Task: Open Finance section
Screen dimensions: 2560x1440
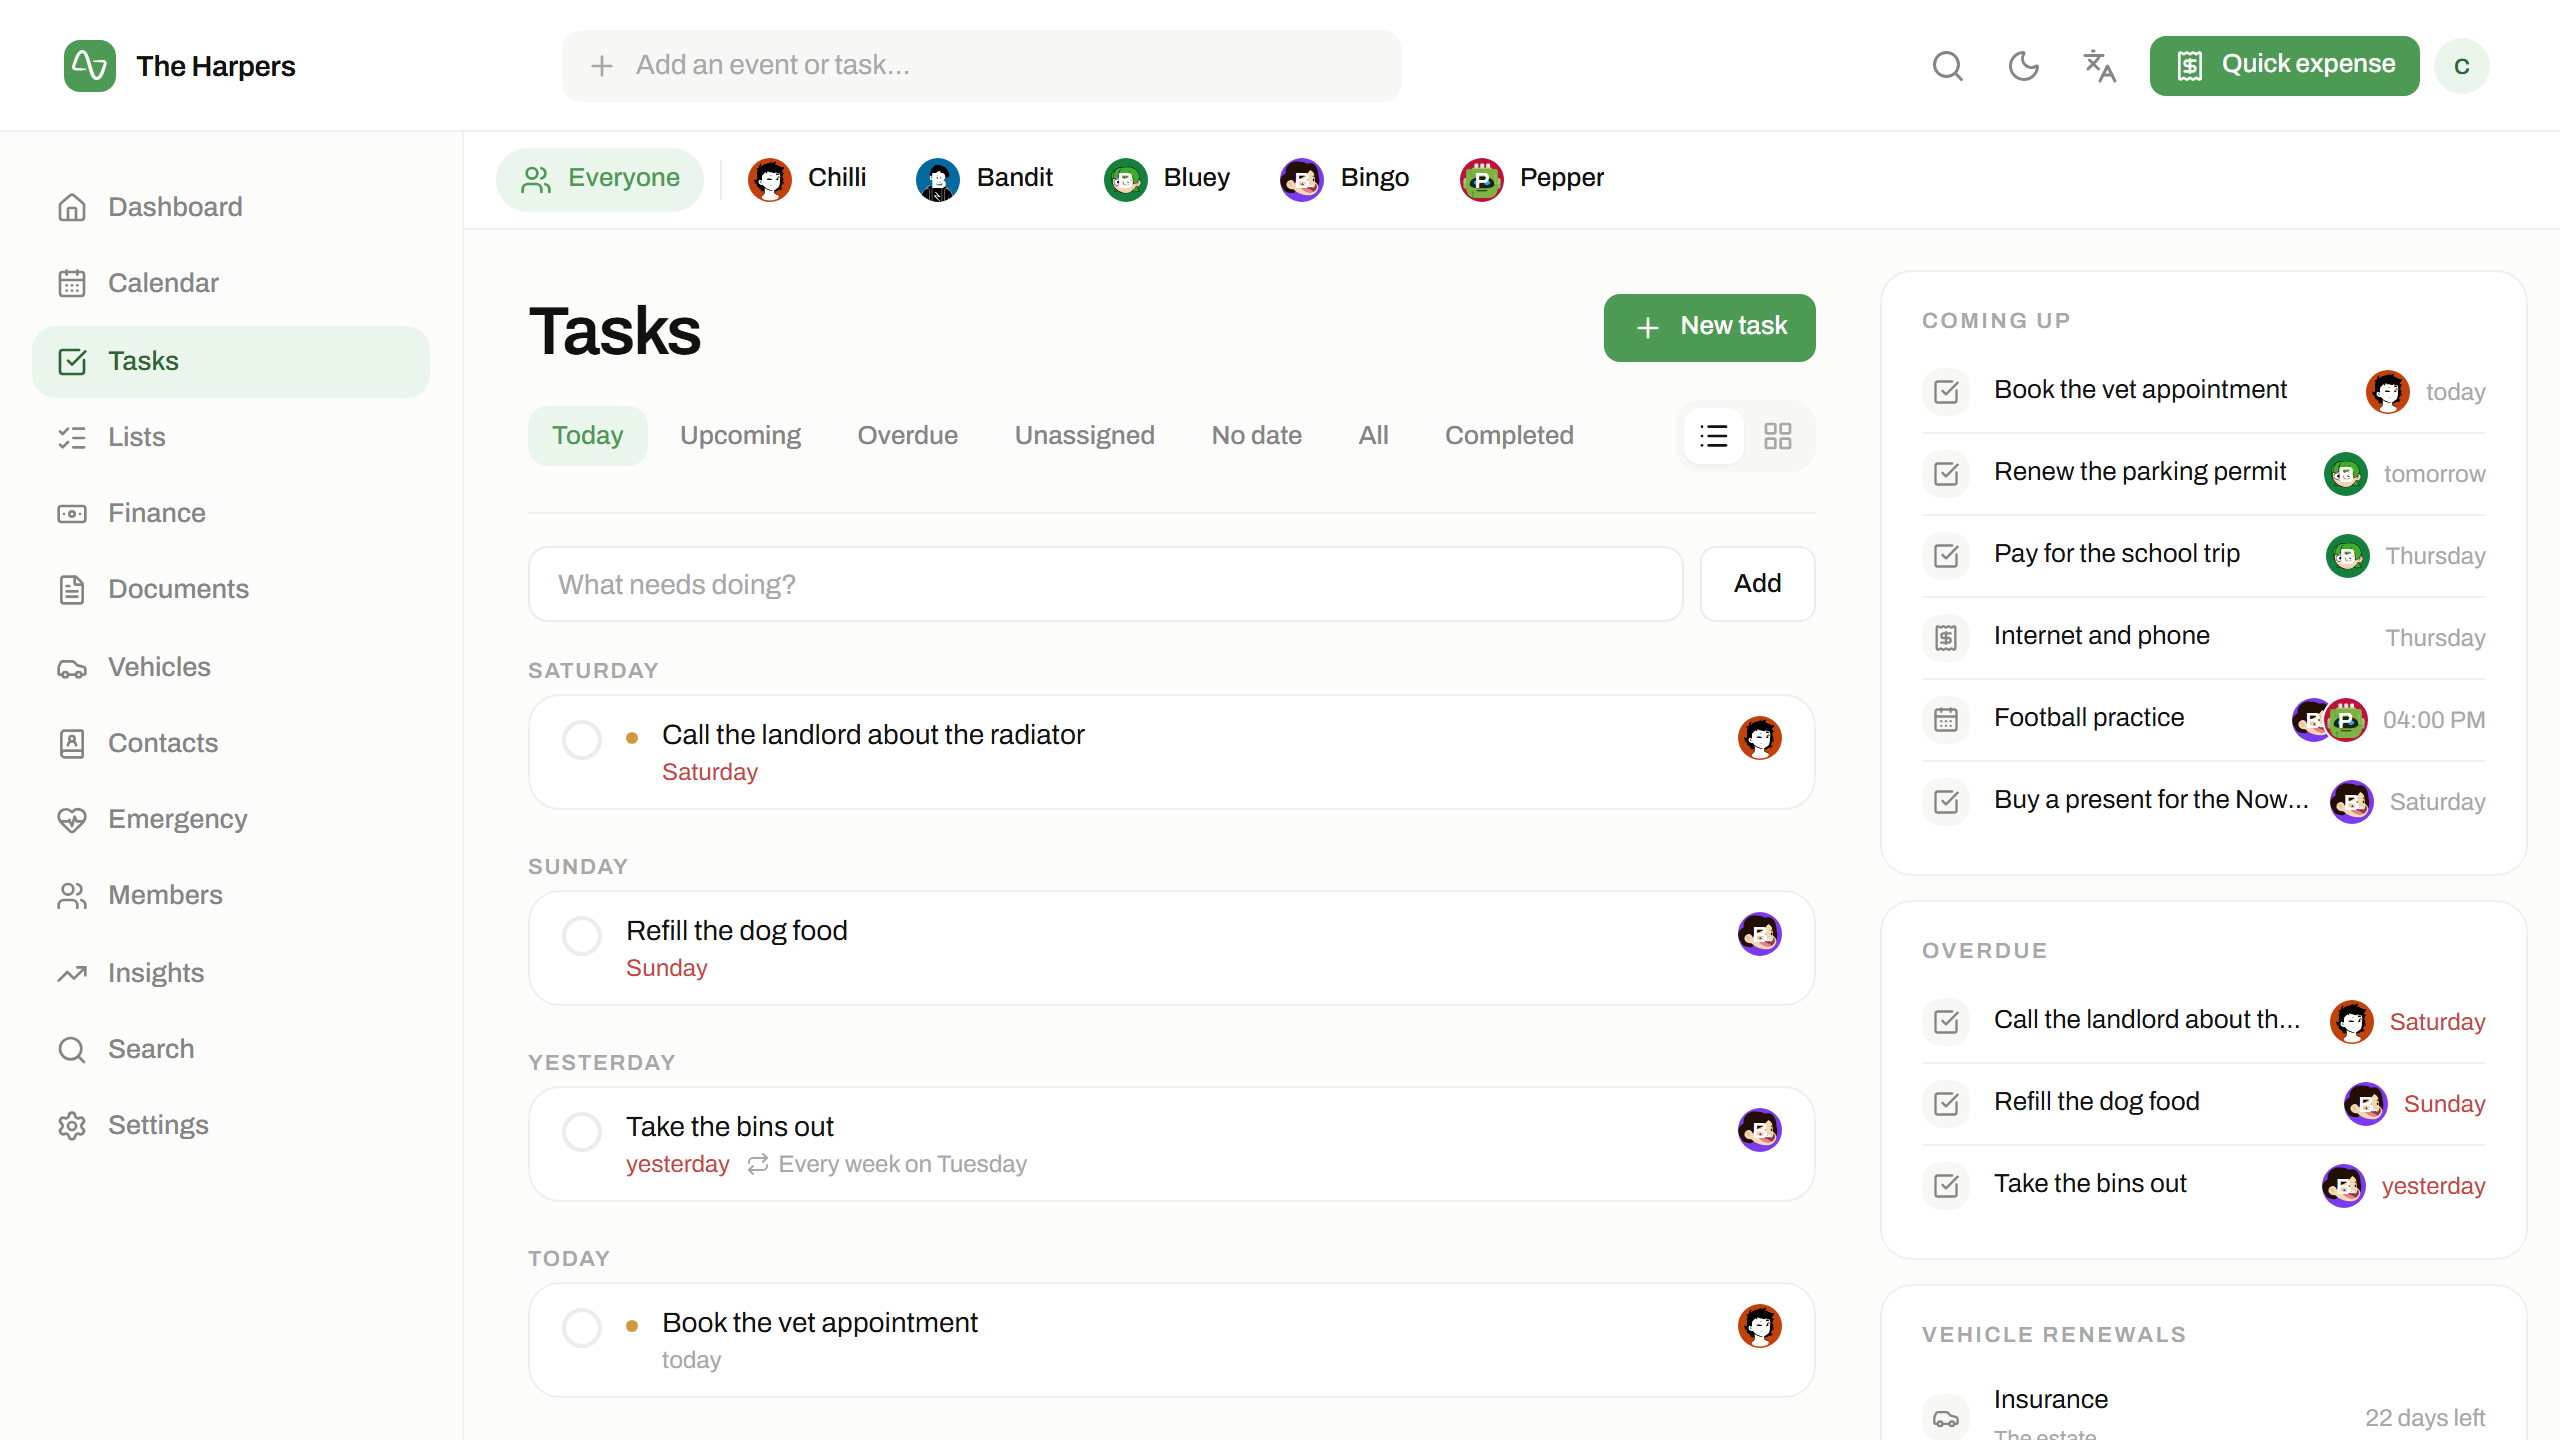Action: [231, 513]
